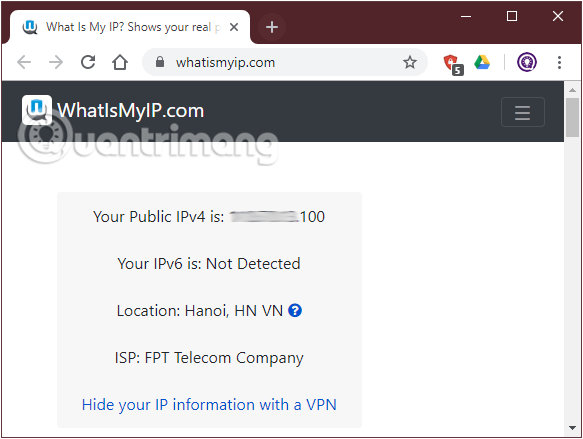Expand the WhatIsMyIP hamburger navigation menu
This screenshot has width=583, height=439.
tap(523, 112)
